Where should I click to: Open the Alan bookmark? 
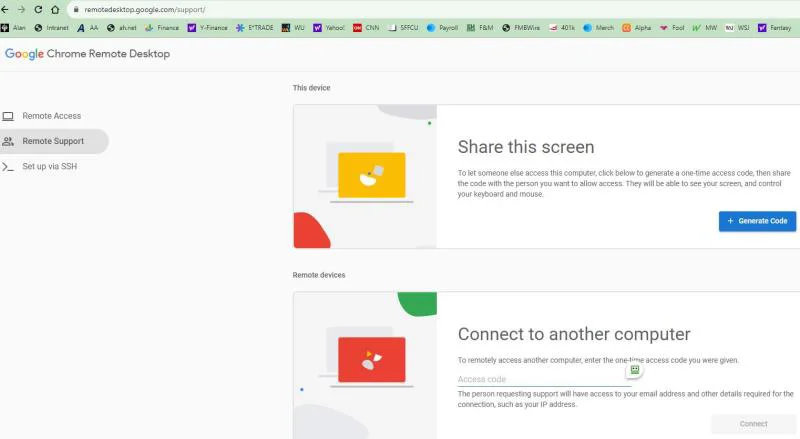click(x=13, y=28)
